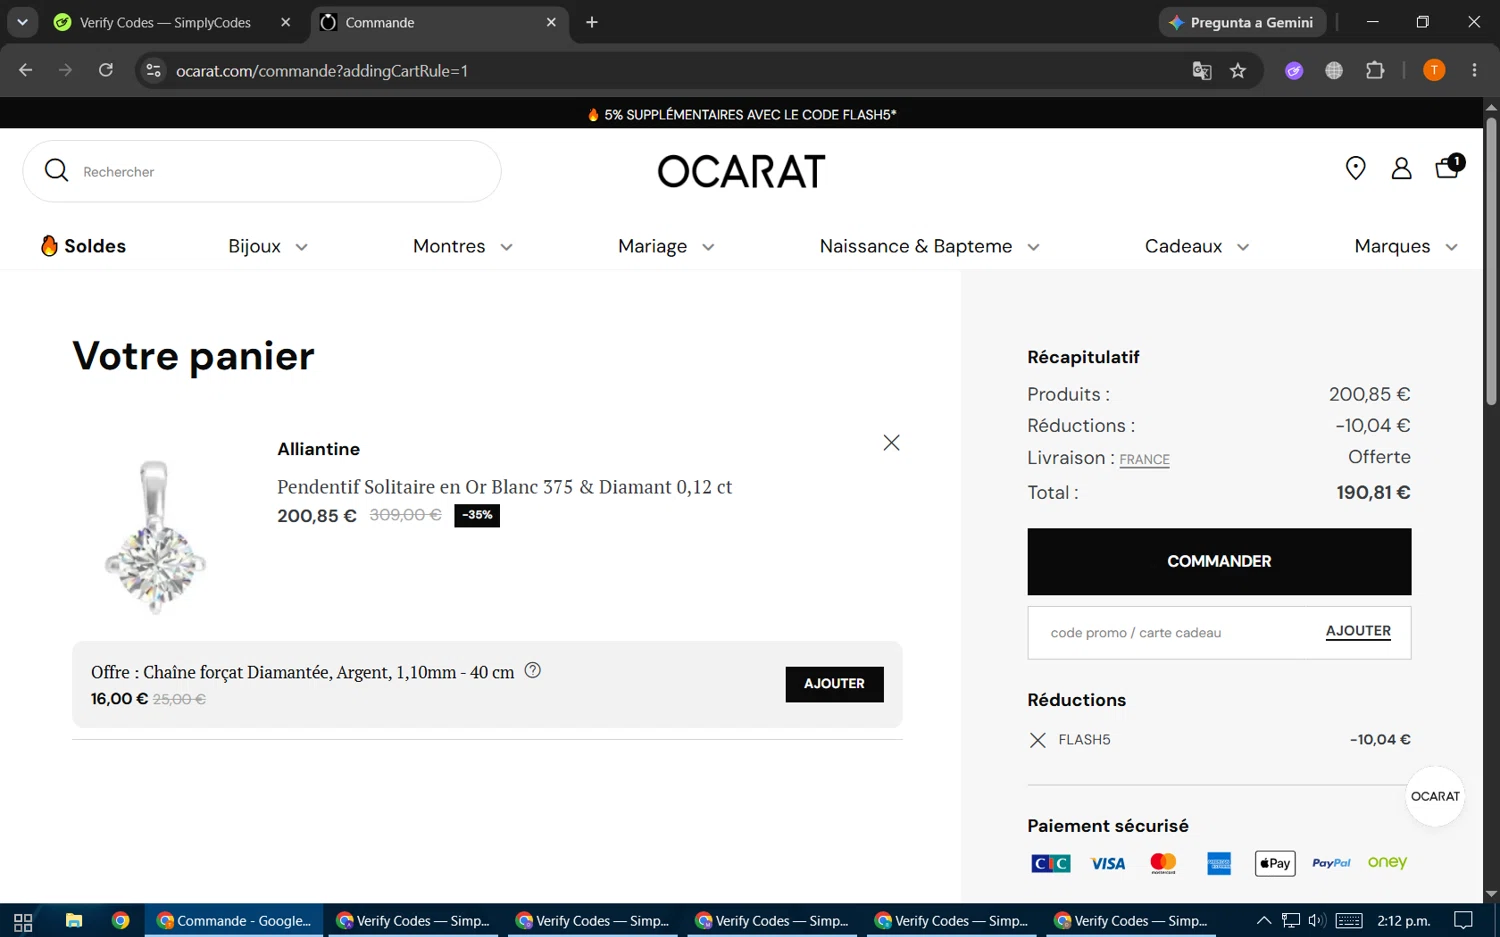This screenshot has height=937, width=1500.
Task: Click the taskbar clock 2:12 p.m.
Action: coord(1403,921)
